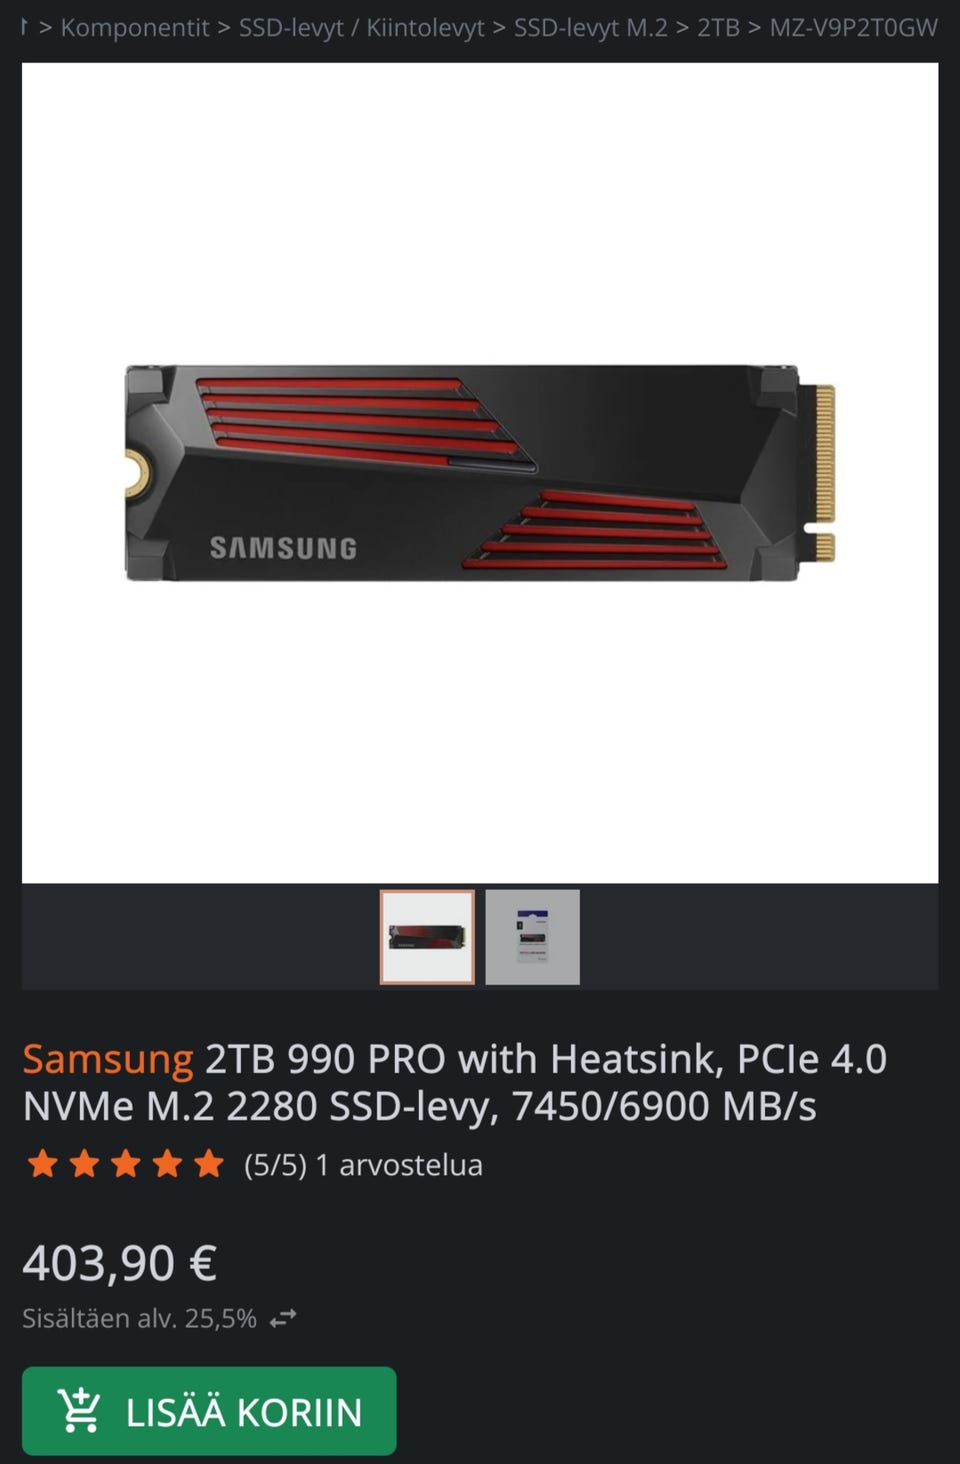
Task: Open the main Samsung SSD product image
Action: pos(480,472)
